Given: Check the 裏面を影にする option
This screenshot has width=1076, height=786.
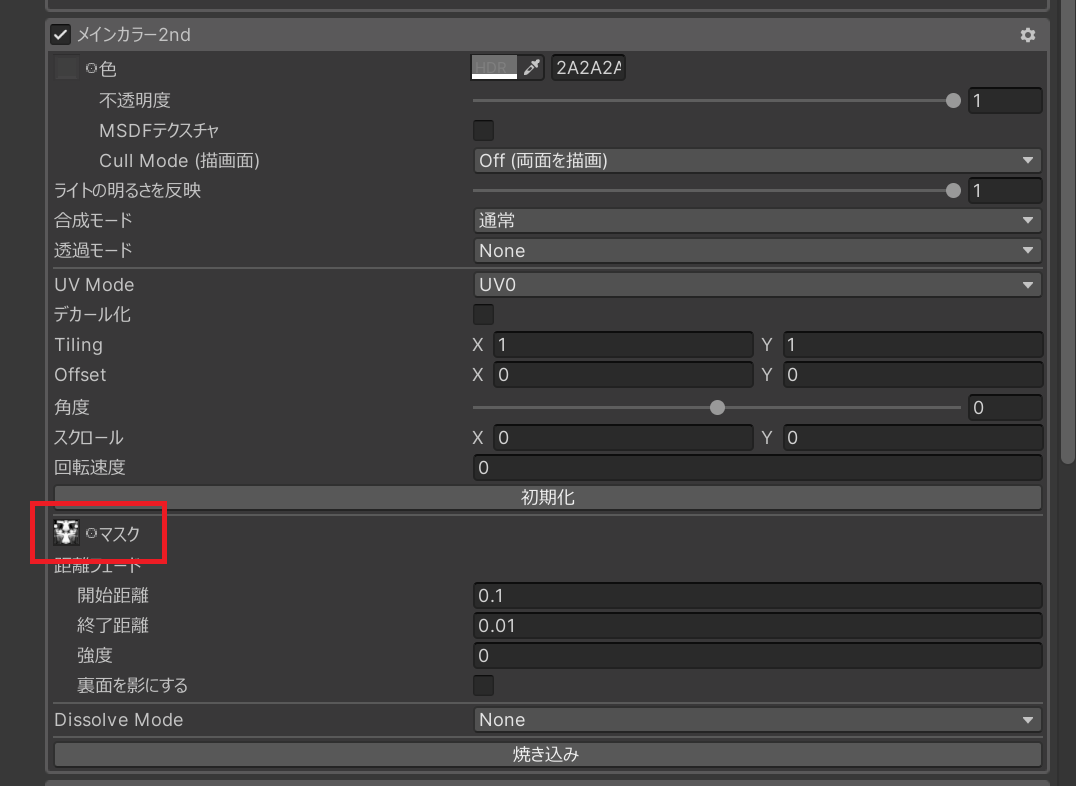Looking at the screenshot, I should 483,685.
